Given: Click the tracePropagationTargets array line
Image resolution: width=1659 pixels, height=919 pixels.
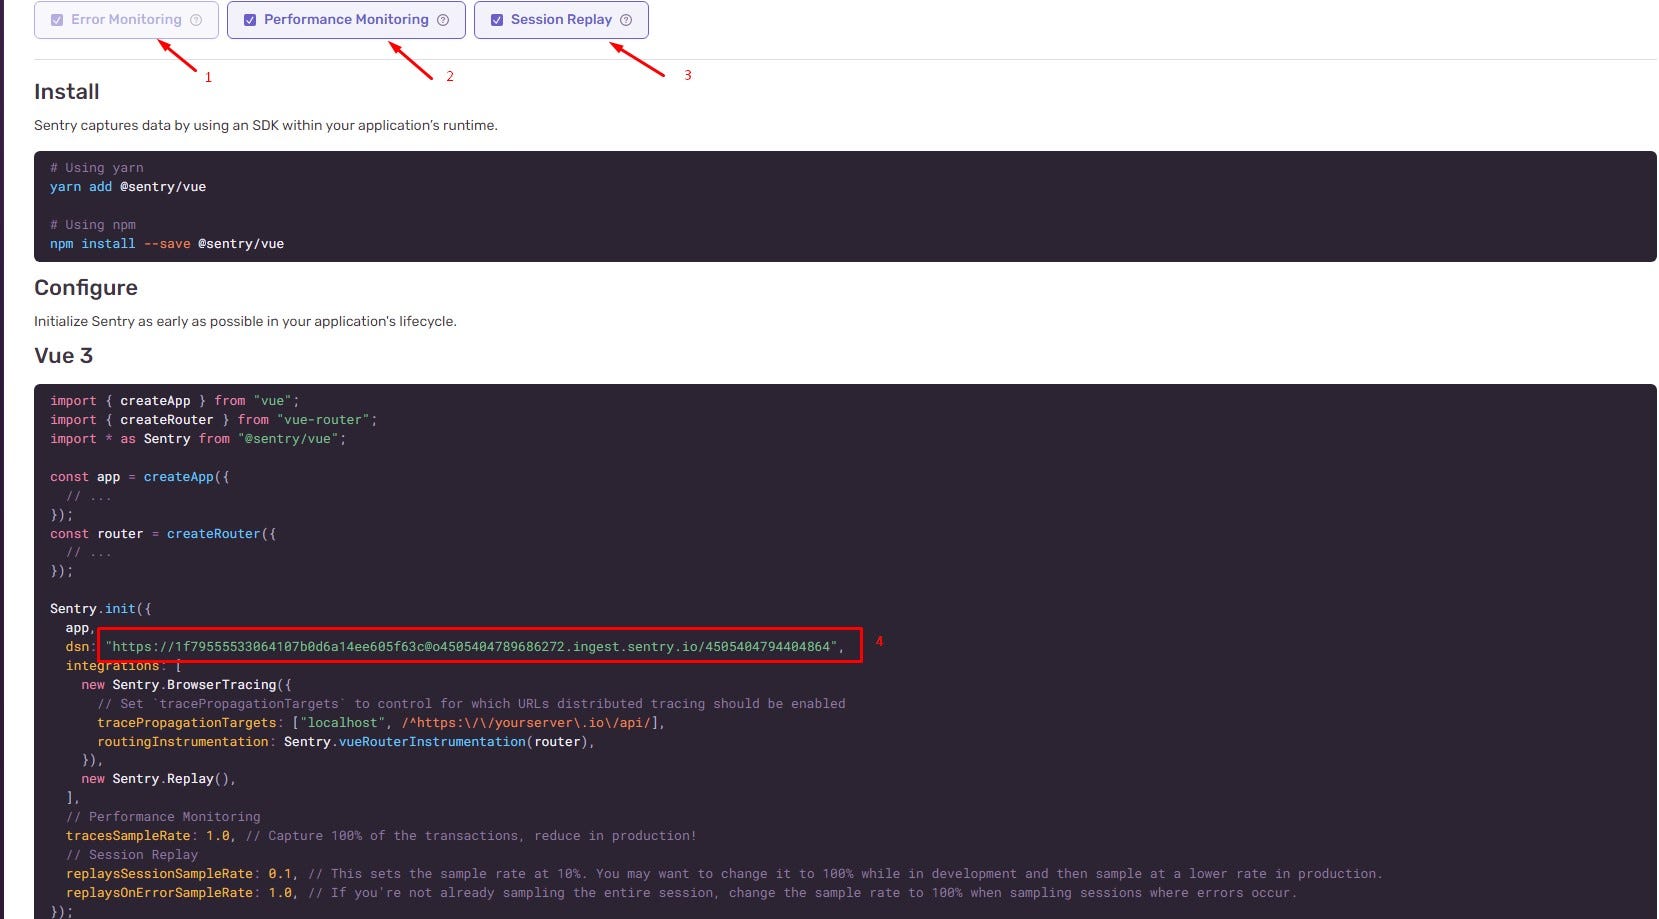Looking at the screenshot, I should pyautogui.click(x=381, y=723).
